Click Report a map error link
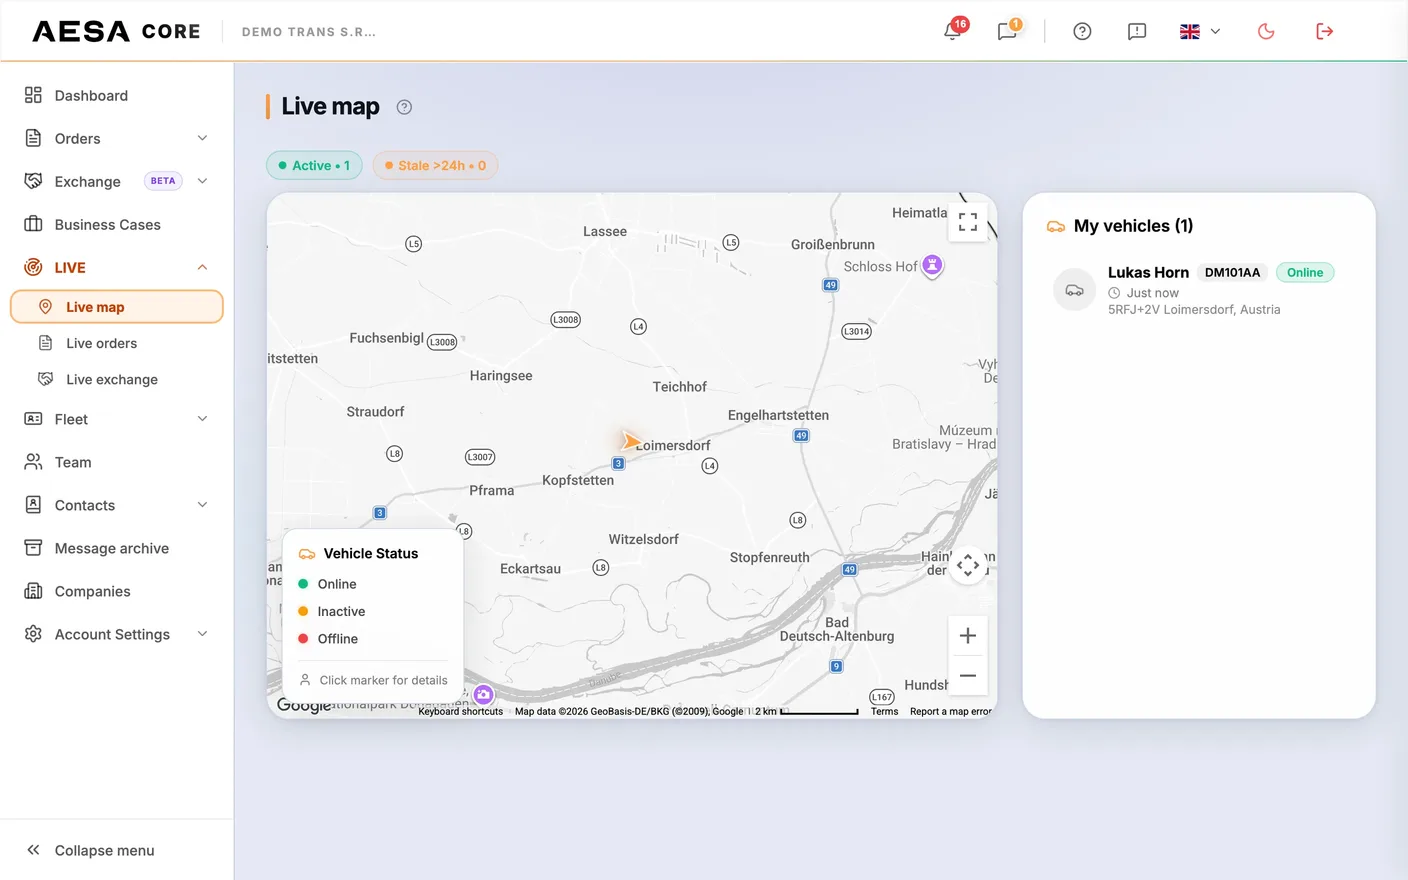 [950, 712]
